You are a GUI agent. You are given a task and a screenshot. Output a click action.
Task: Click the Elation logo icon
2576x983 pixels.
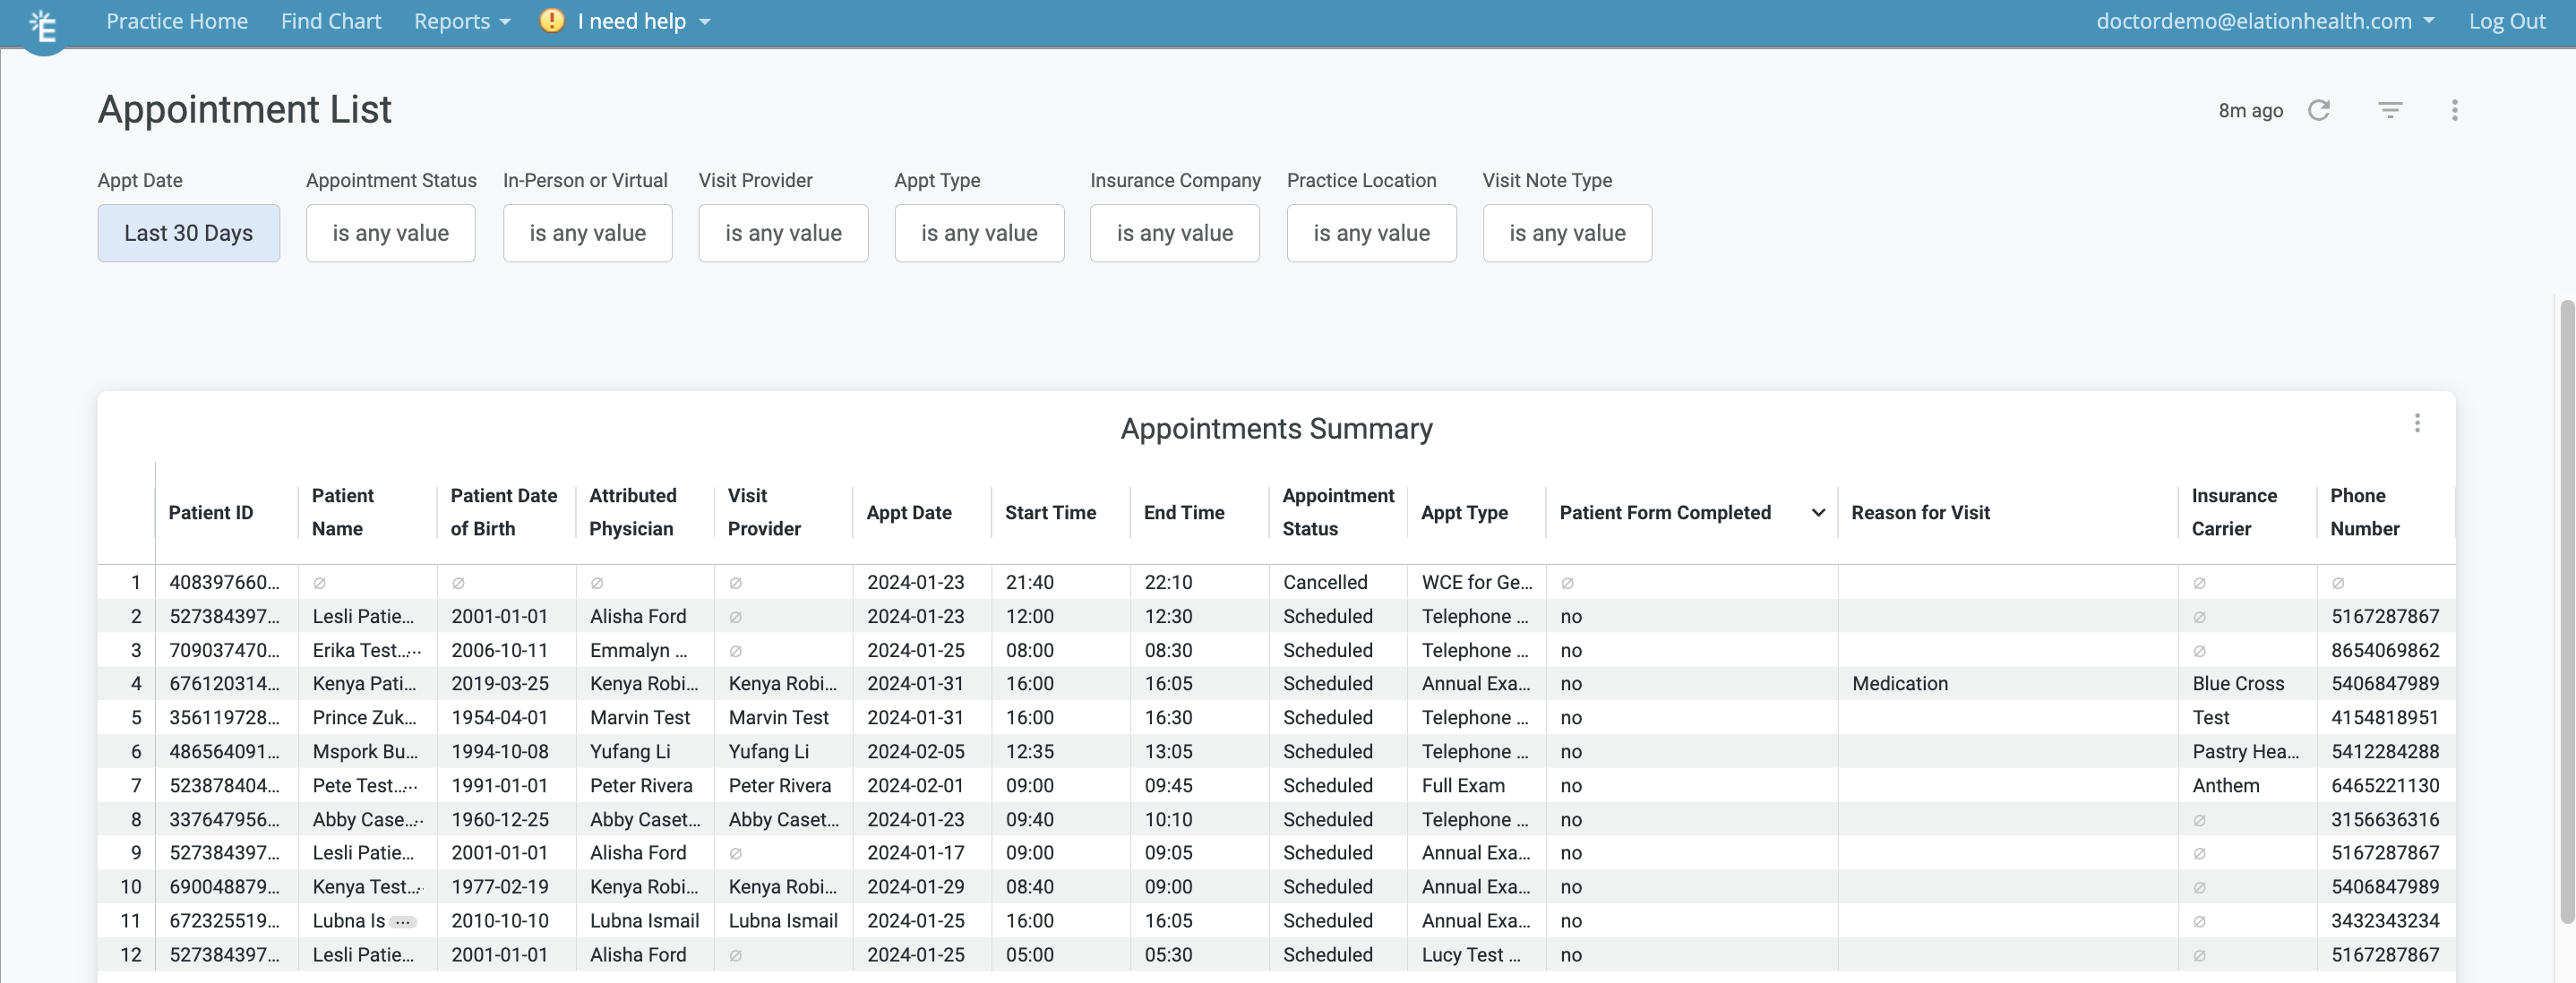43,26
